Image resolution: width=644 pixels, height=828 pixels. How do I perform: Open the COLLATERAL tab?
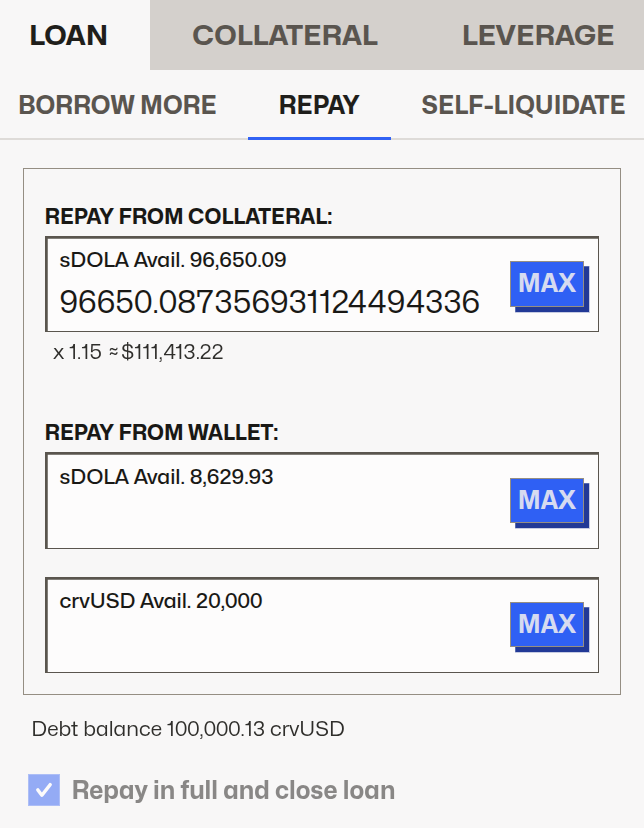tap(285, 36)
